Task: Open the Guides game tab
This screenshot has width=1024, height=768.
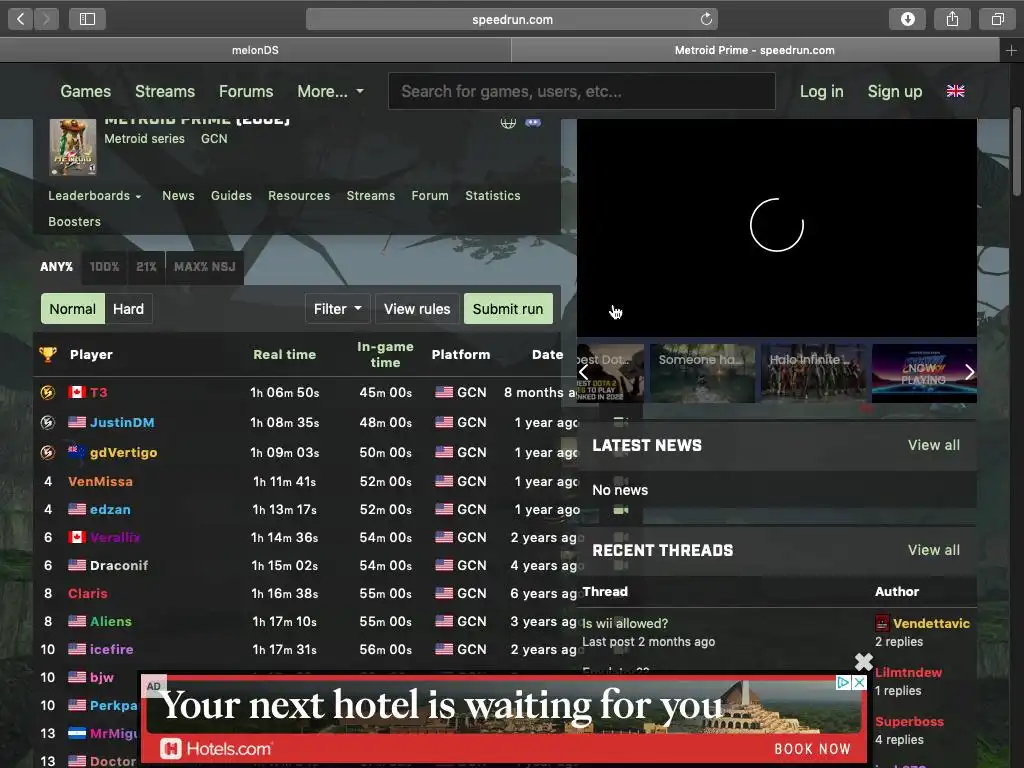Action: [x=231, y=196]
